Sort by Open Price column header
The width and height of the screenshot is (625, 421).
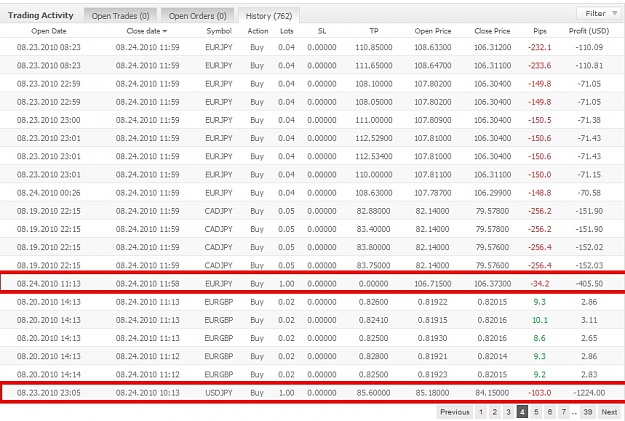click(432, 31)
